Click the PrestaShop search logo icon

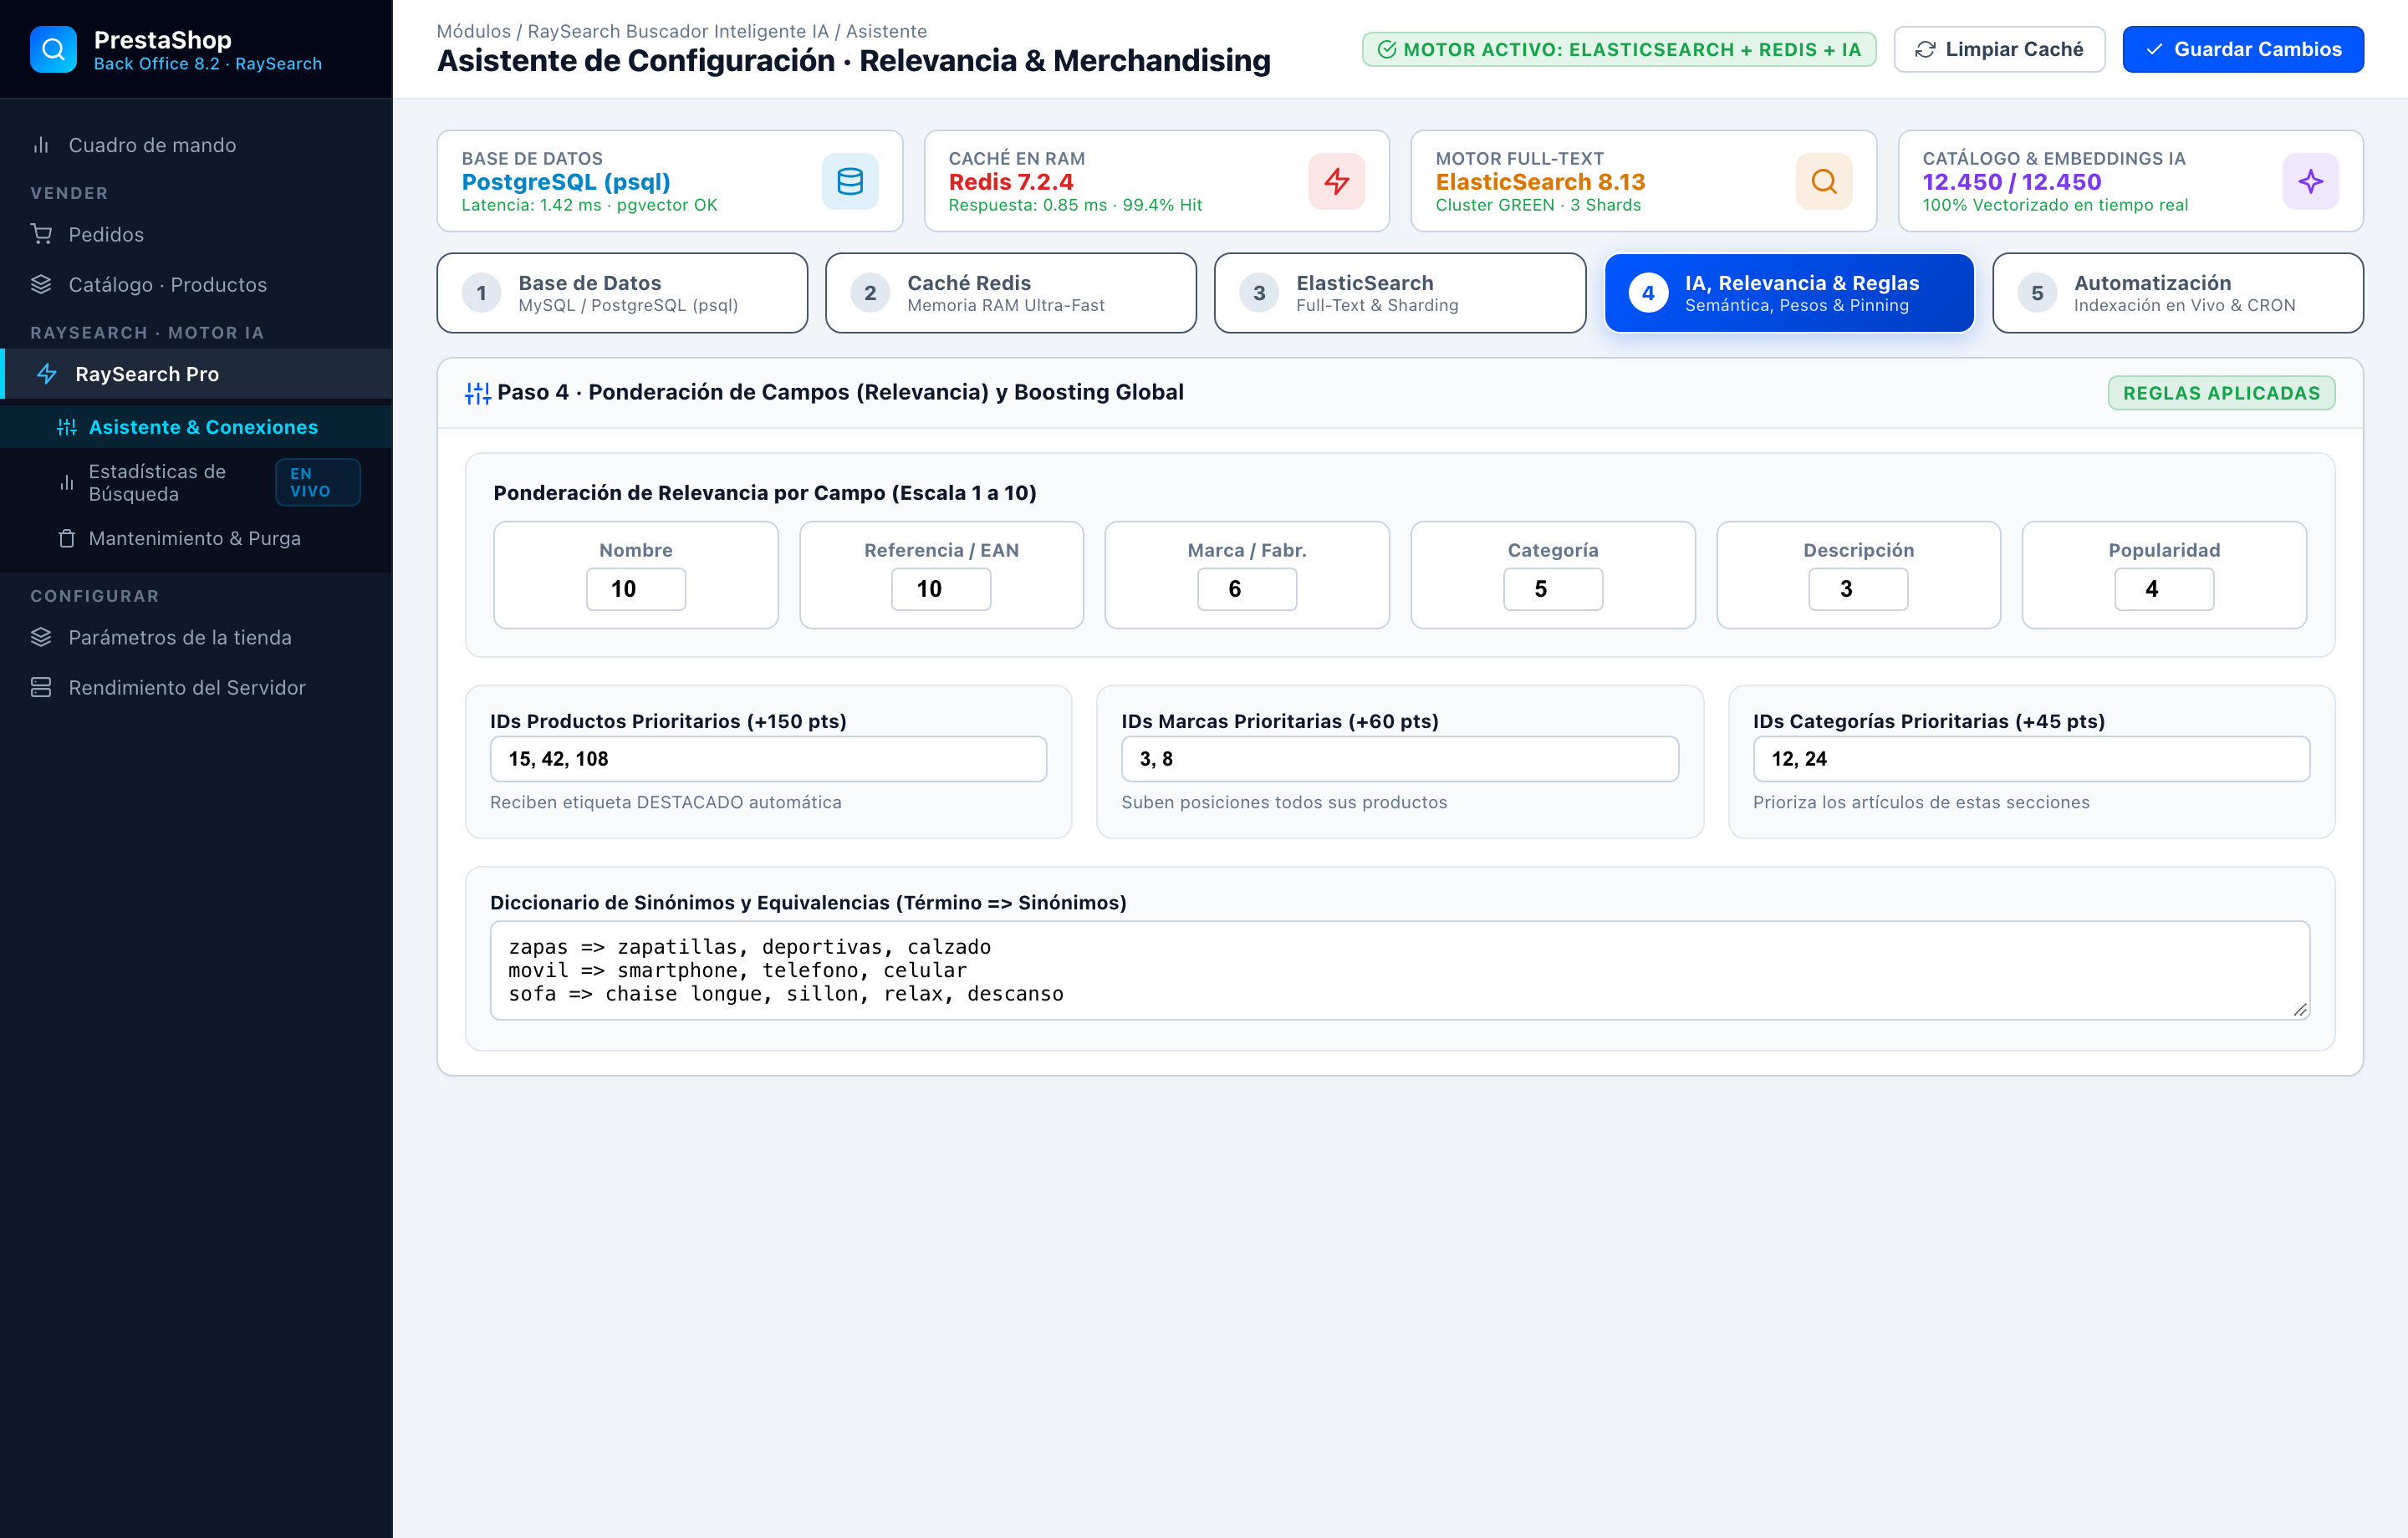point(53,49)
